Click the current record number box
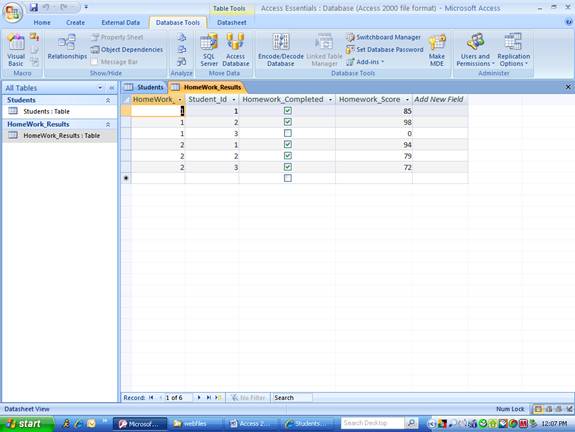 tap(178, 398)
